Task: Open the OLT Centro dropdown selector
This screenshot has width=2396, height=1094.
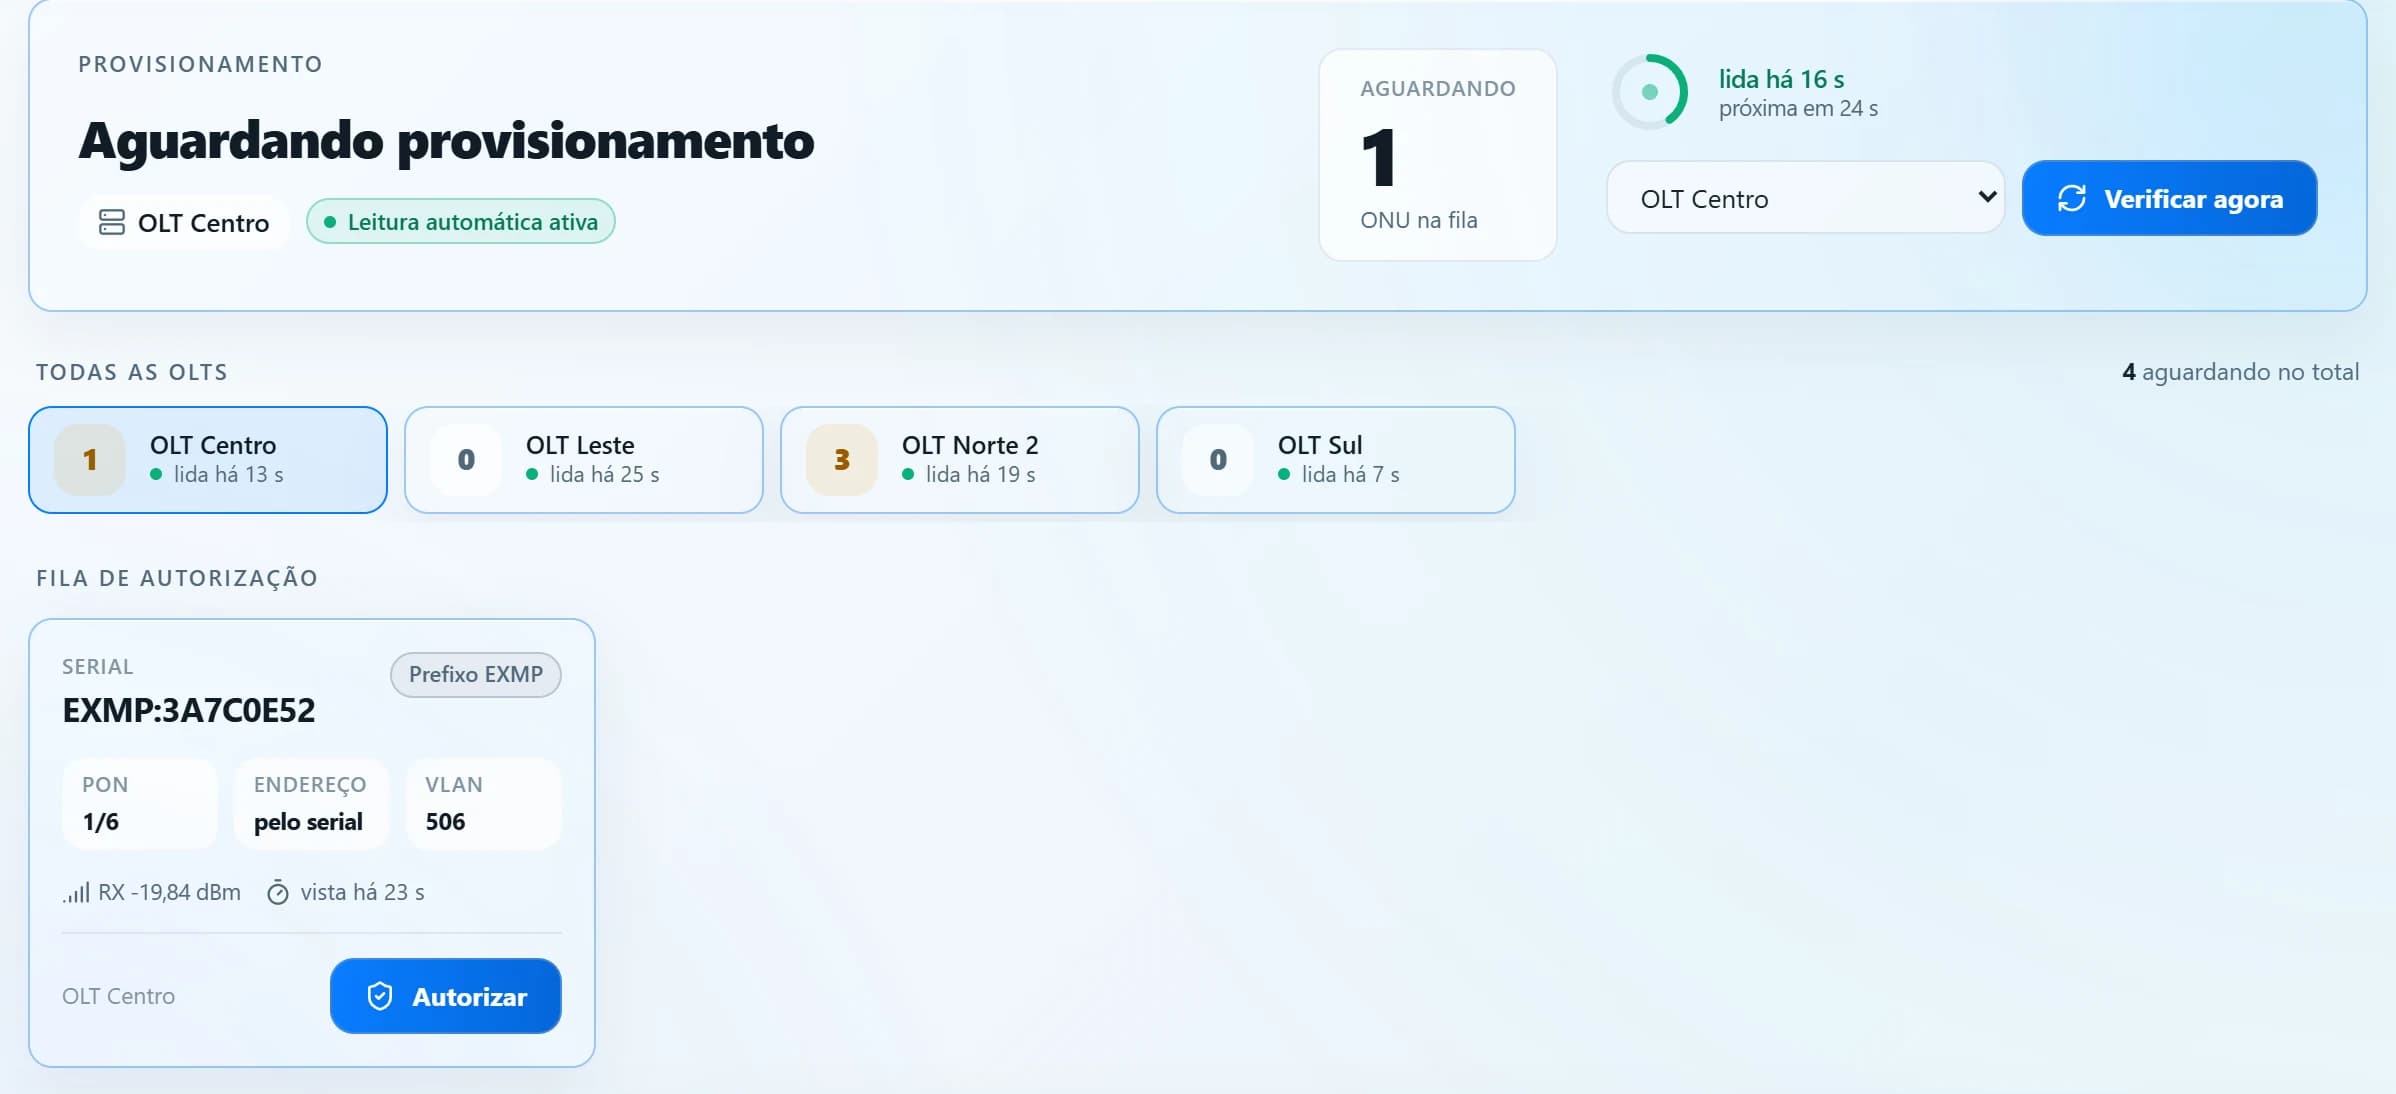Action: click(1806, 198)
